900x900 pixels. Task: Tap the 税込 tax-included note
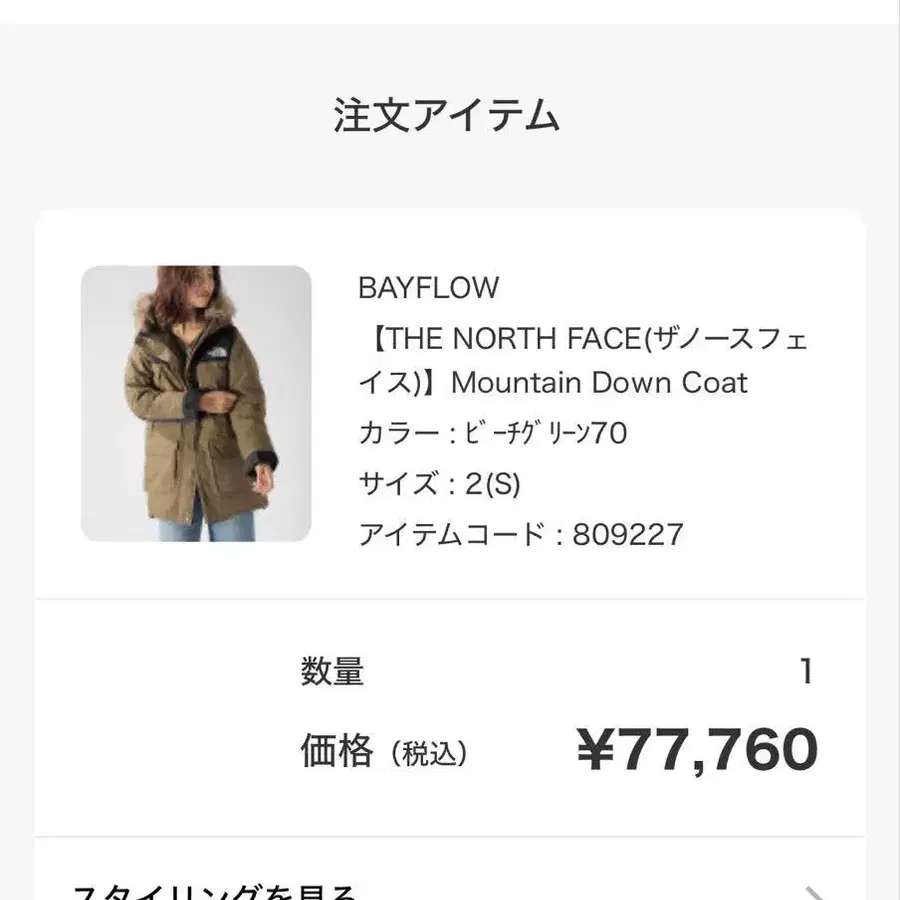[430, 754]
